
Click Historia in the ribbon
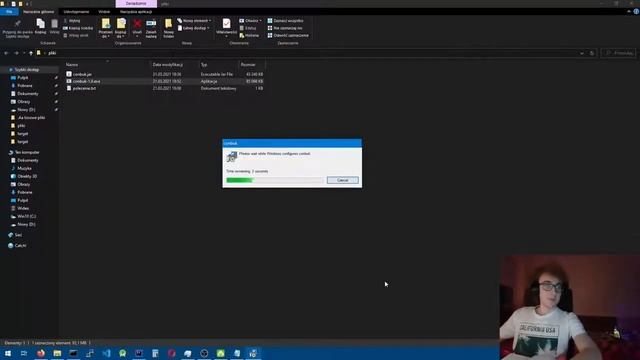click(x=249, y=36)
